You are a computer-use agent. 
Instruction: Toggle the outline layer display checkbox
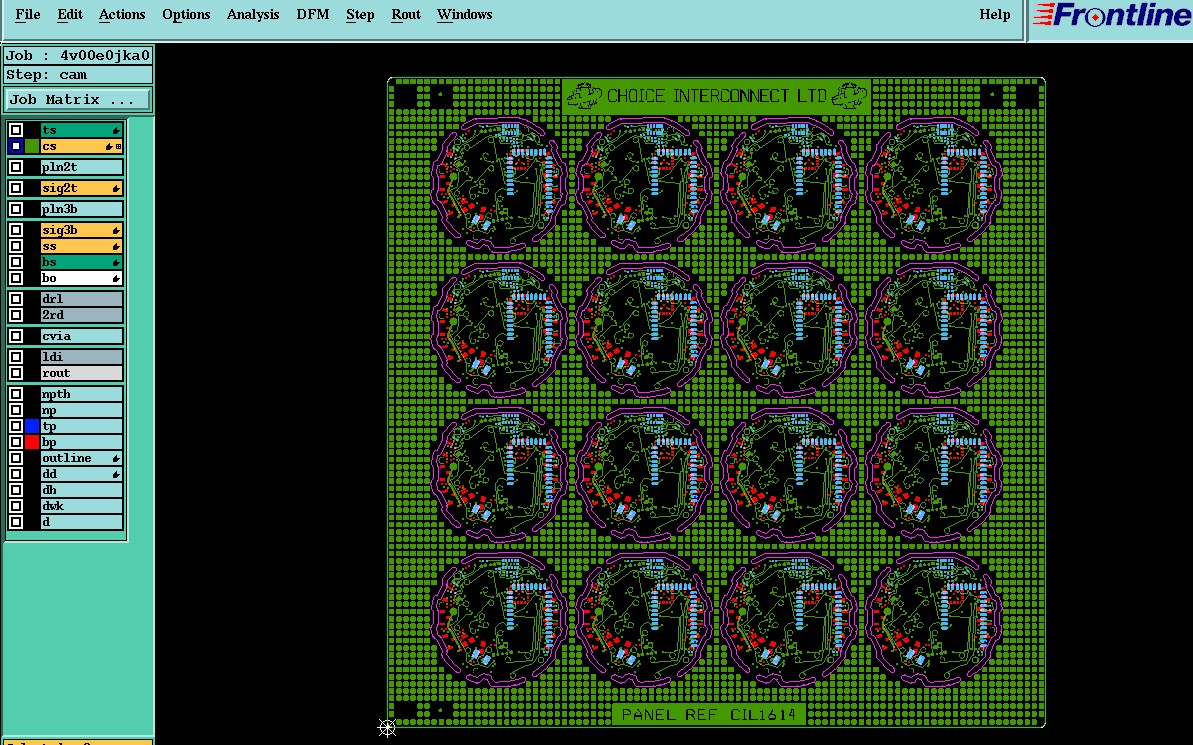click(16, 458)
